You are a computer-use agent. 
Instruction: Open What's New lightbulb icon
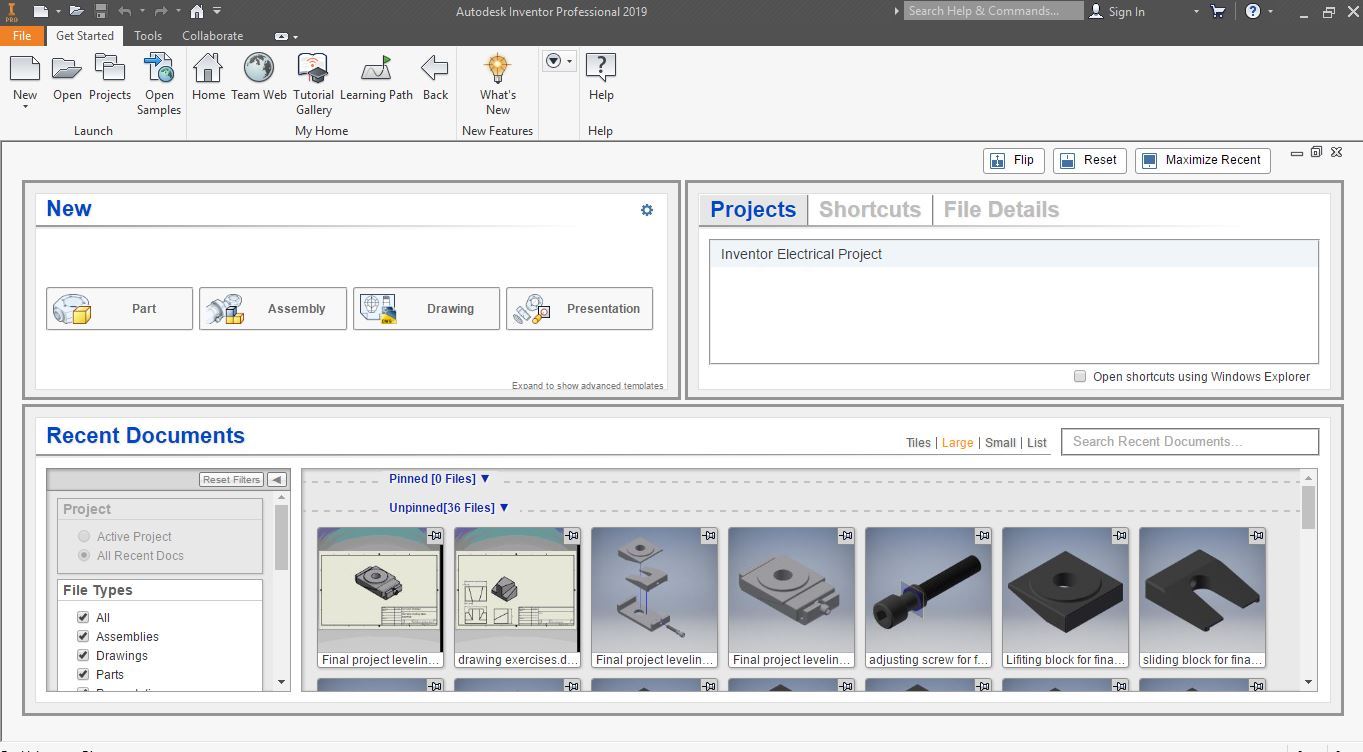[497, 68]
